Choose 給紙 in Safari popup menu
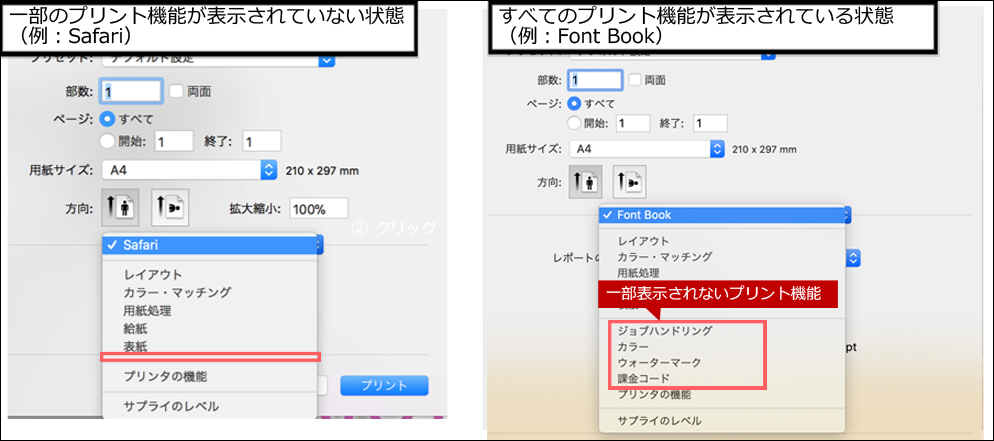The image size is (994, 441). 135,329
